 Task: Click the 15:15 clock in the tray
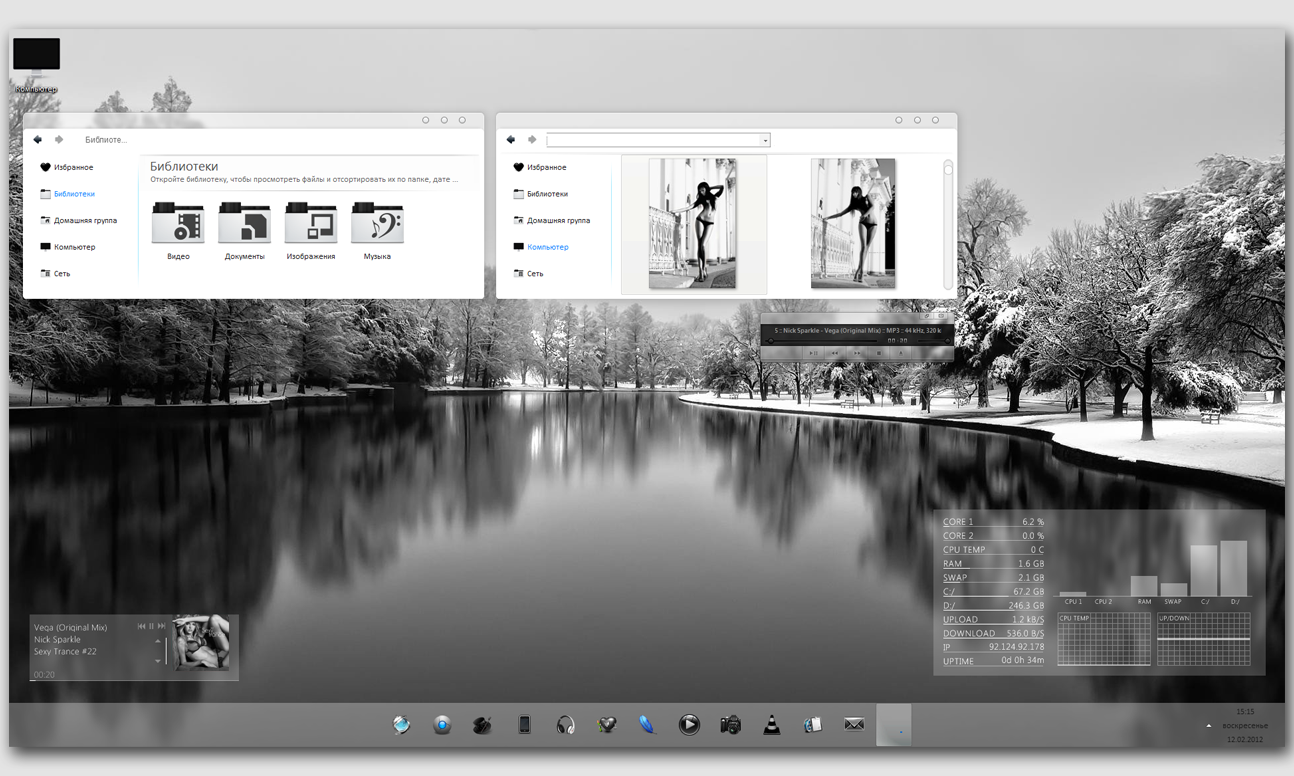point(1245,711)
